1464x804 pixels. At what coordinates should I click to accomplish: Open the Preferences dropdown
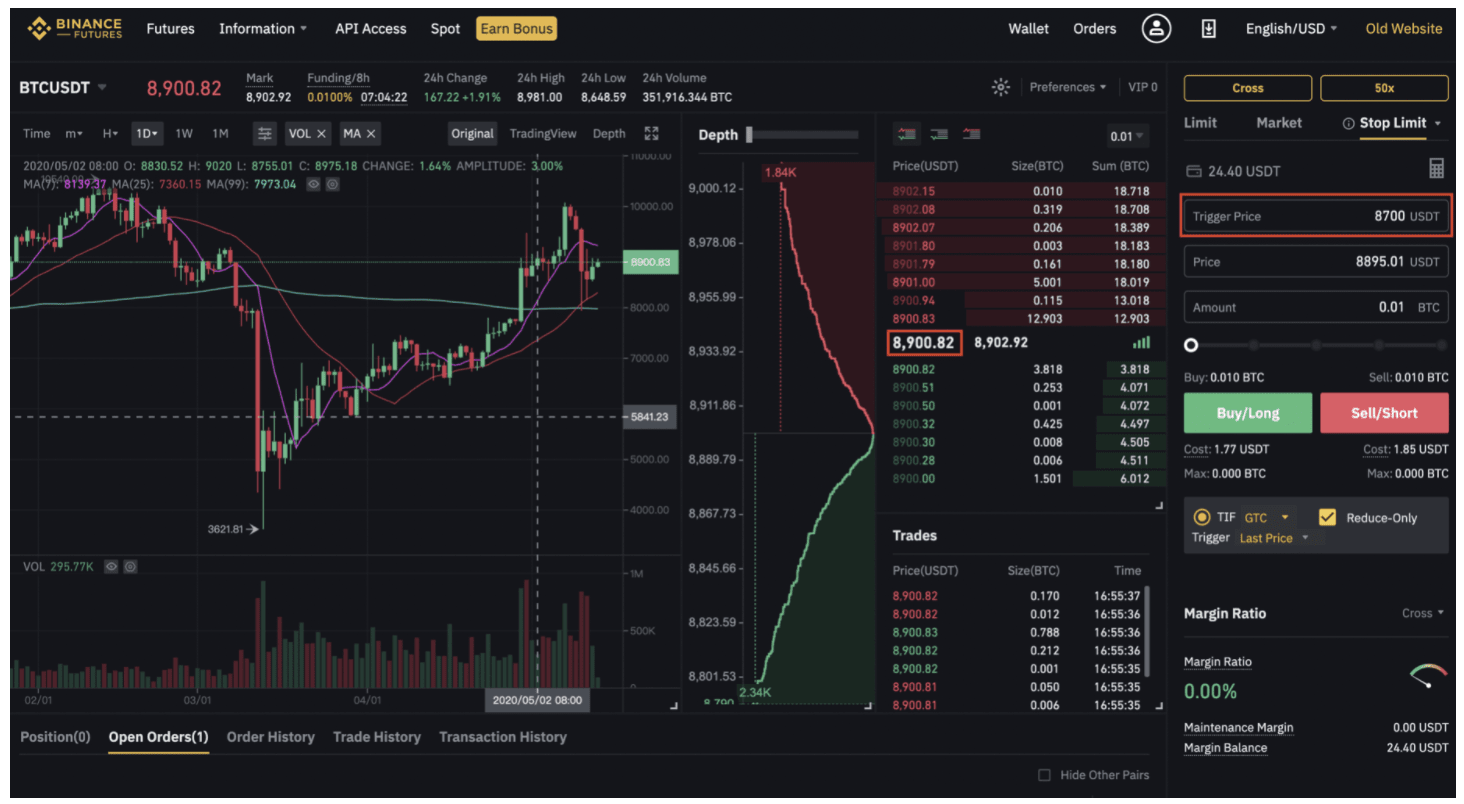click(1068, 87)
